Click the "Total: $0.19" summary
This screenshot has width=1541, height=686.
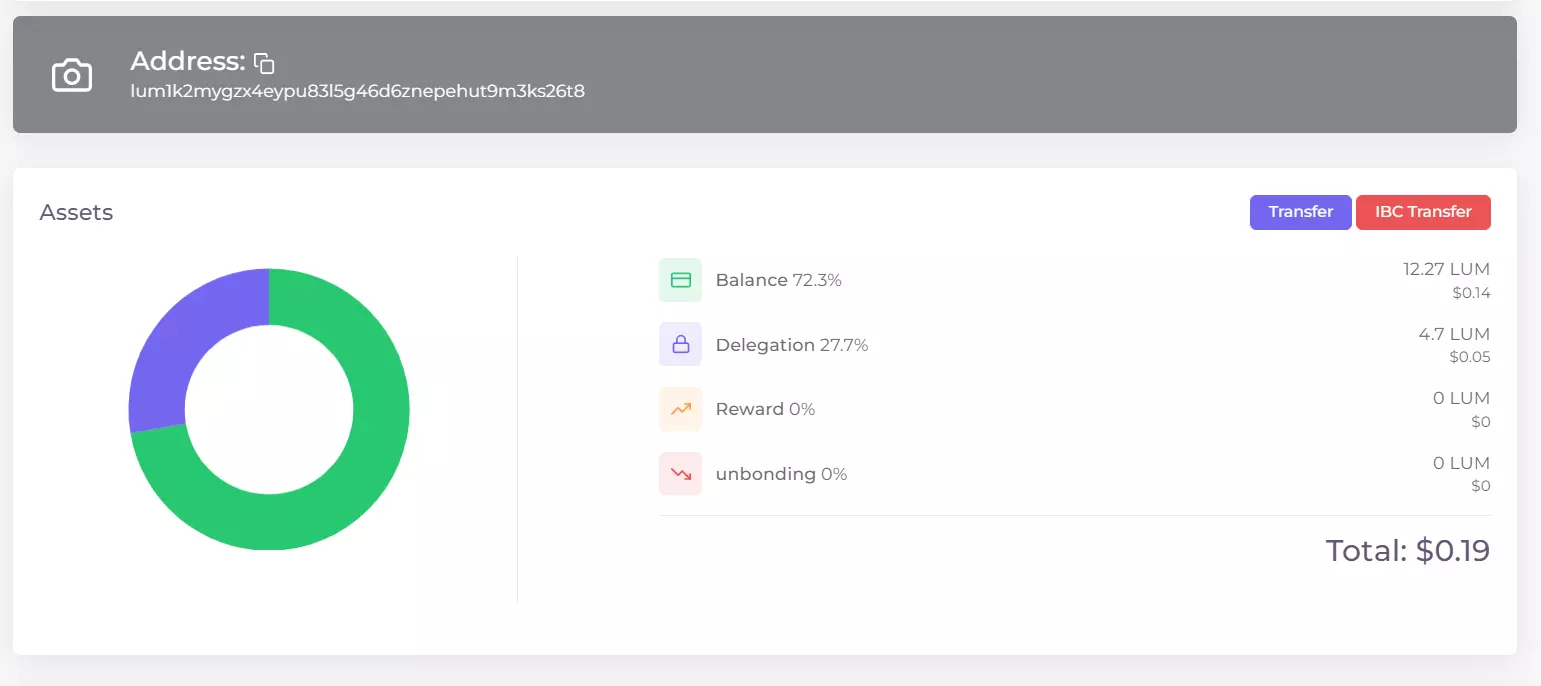click(x=1408, y=550)
